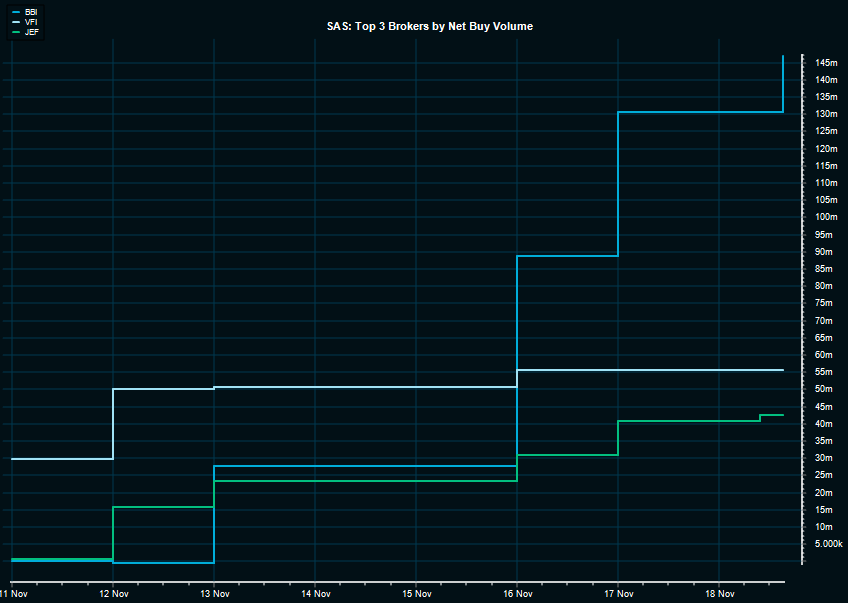
Task: Select the 18 Nov x-axis label
Action: point(719,593)
